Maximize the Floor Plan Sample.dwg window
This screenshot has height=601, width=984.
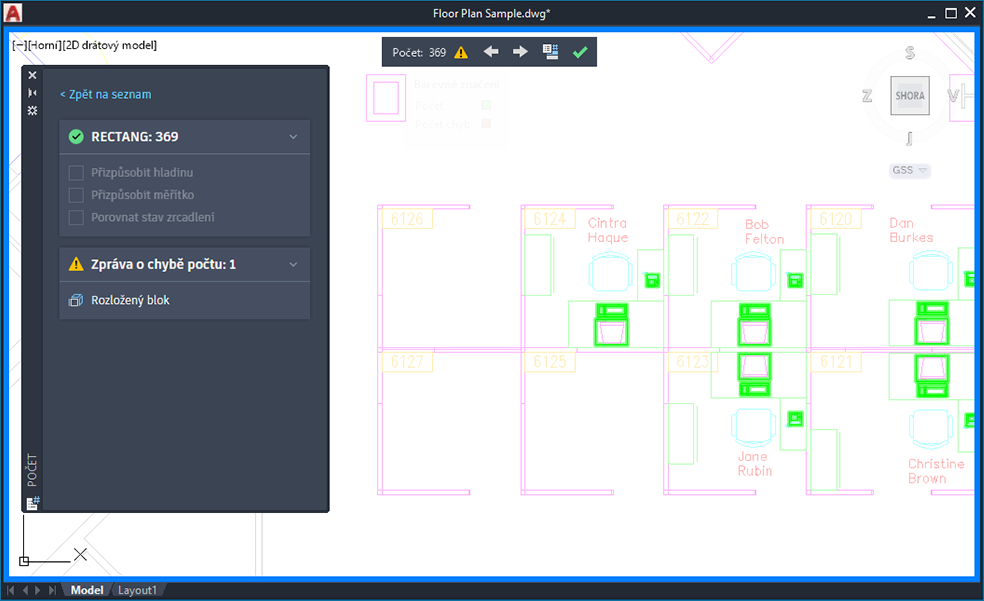click(x=951, y=13)
